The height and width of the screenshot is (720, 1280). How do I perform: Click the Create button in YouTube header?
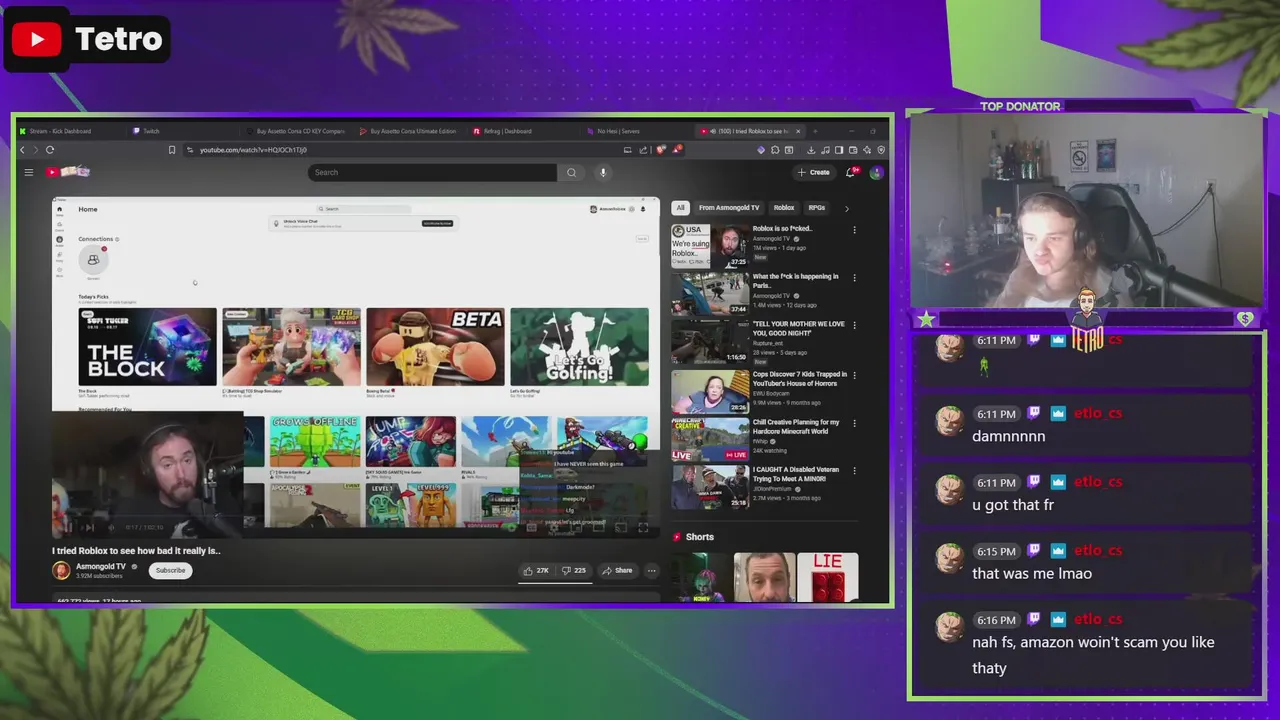814,172
